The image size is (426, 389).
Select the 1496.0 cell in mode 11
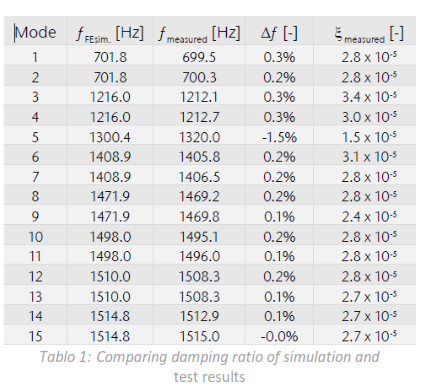tap(199, 256)
